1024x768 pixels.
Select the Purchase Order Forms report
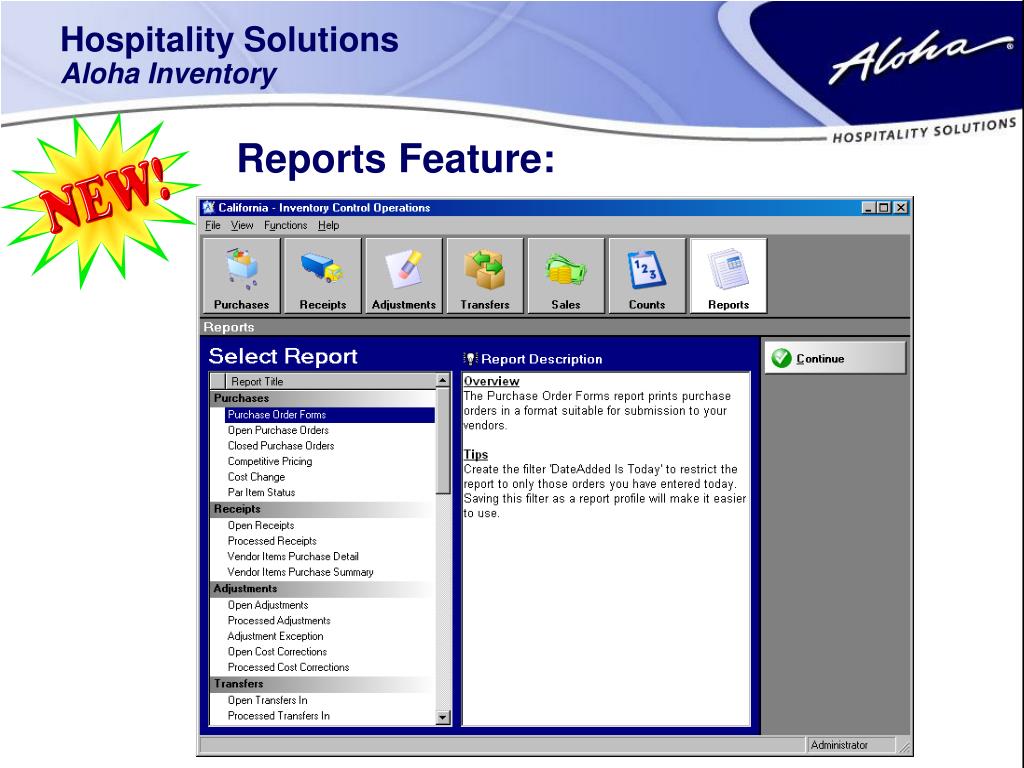coord(330,415)
